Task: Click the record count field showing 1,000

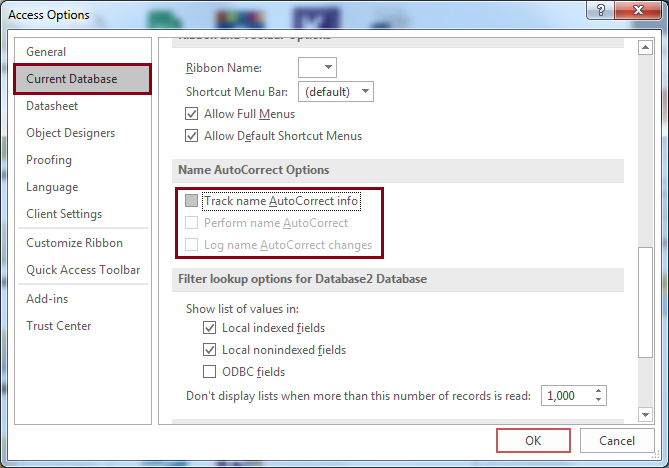Action: 567,396
